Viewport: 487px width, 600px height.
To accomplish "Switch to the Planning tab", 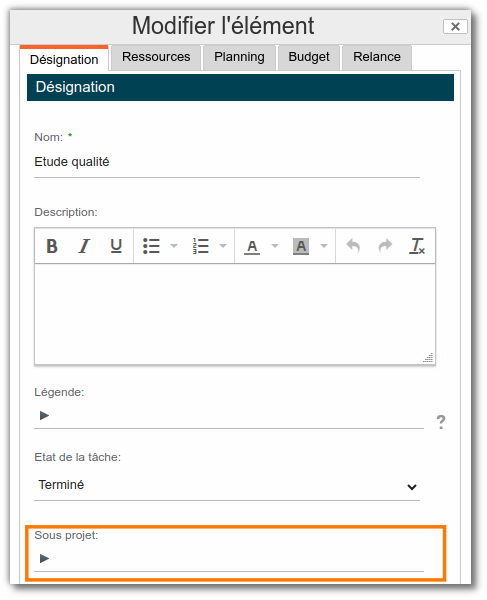I will coord(239,57).
